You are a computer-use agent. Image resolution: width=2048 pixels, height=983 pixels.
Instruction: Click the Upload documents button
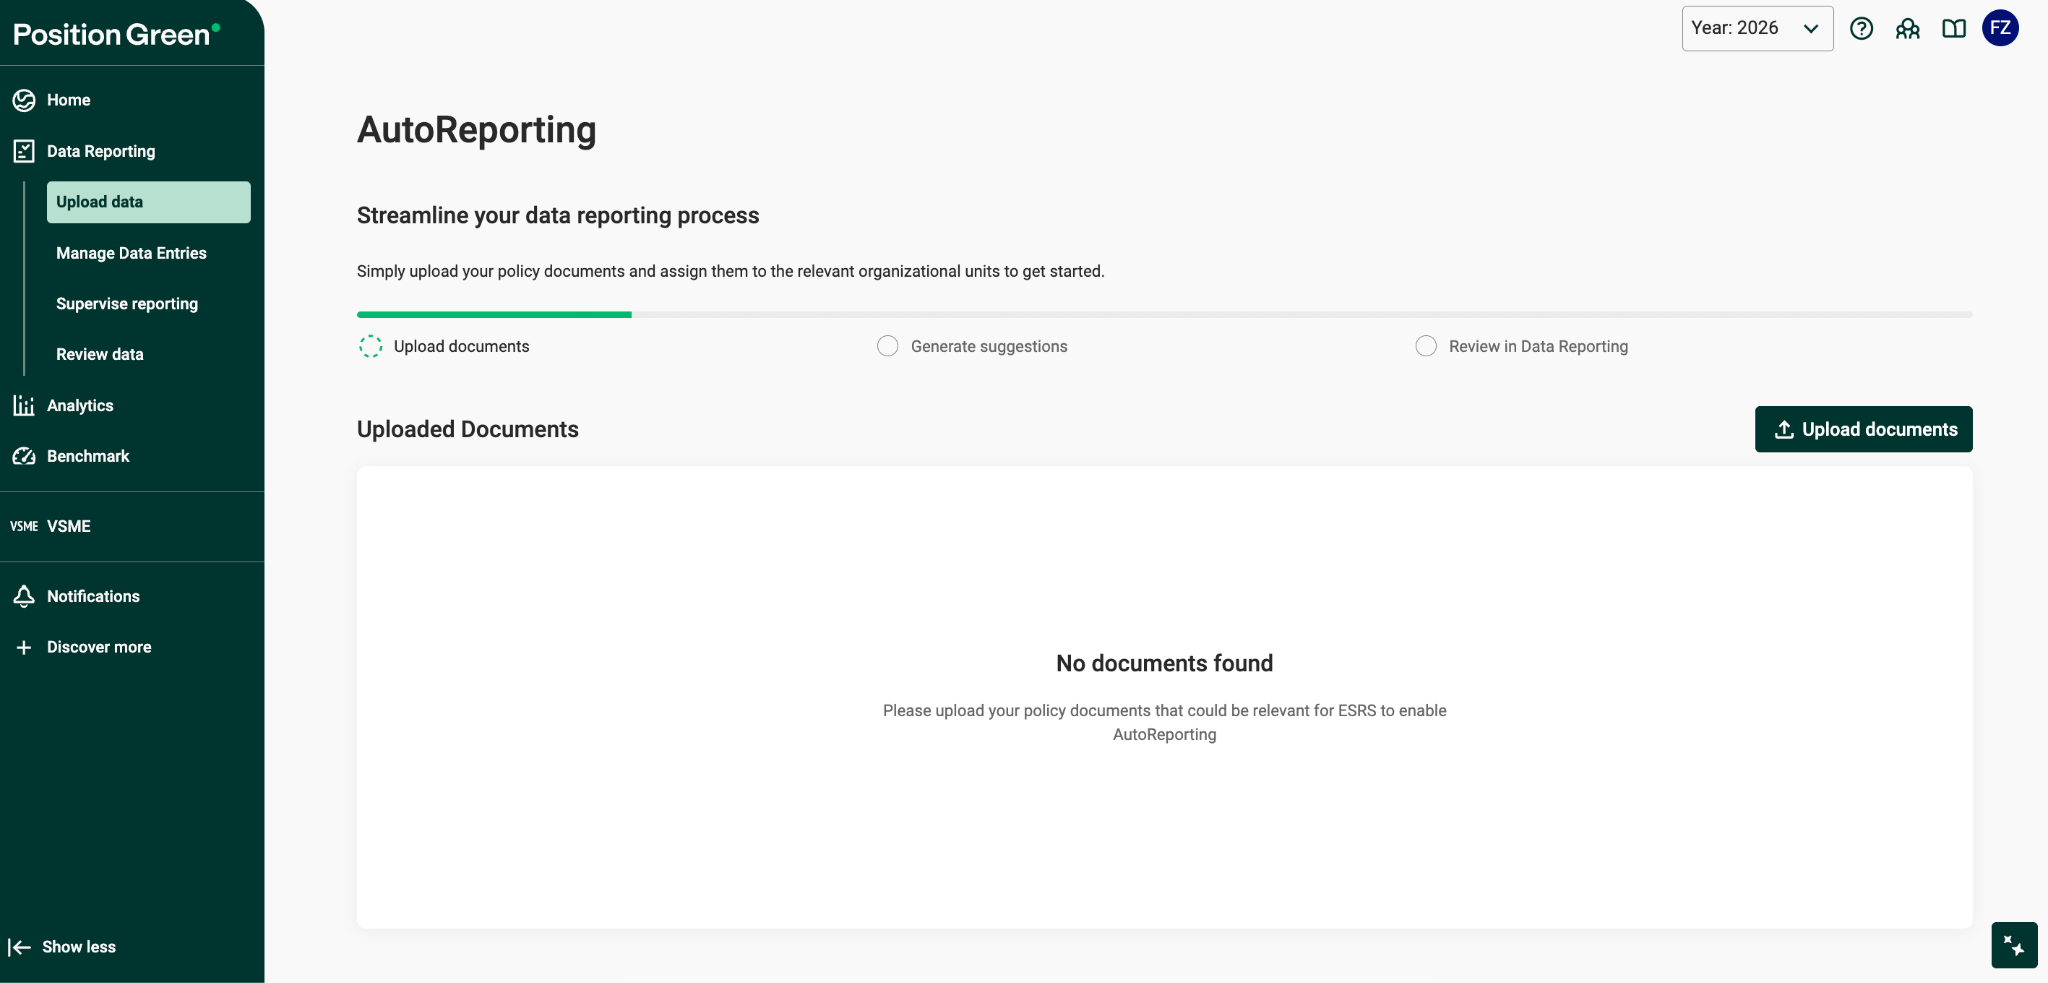1863,429
